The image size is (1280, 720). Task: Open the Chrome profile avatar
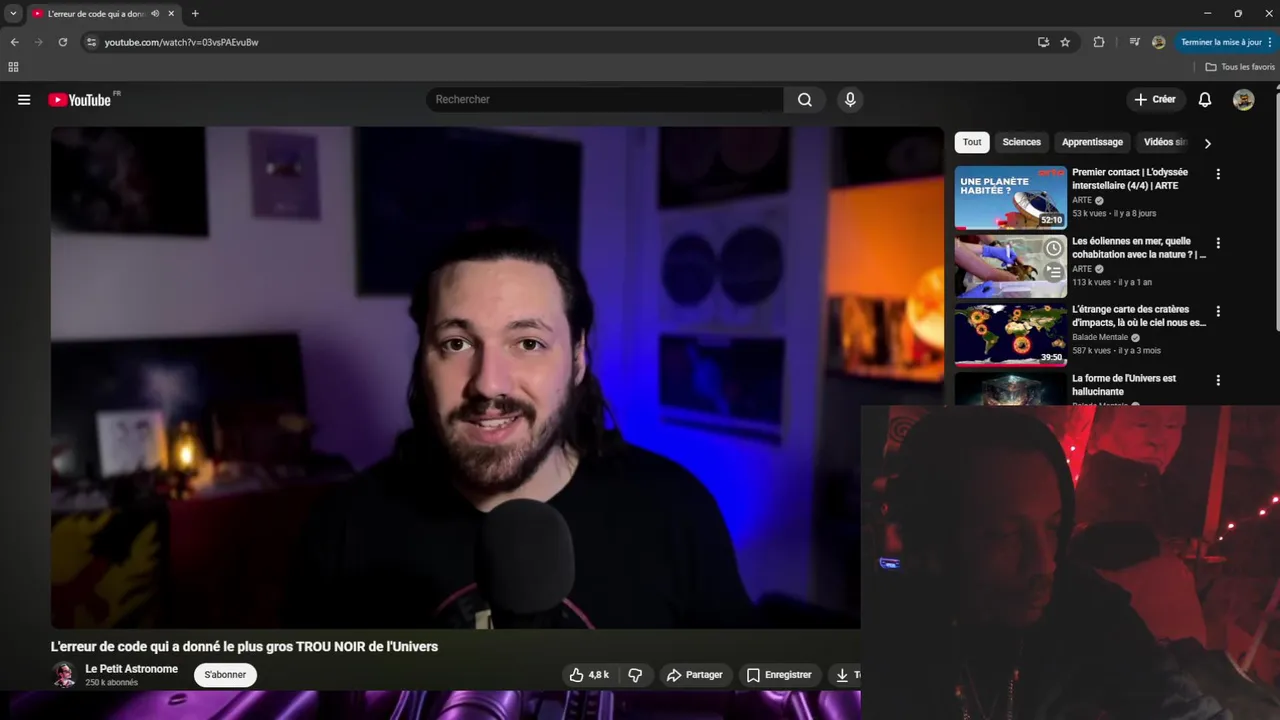1159,42
